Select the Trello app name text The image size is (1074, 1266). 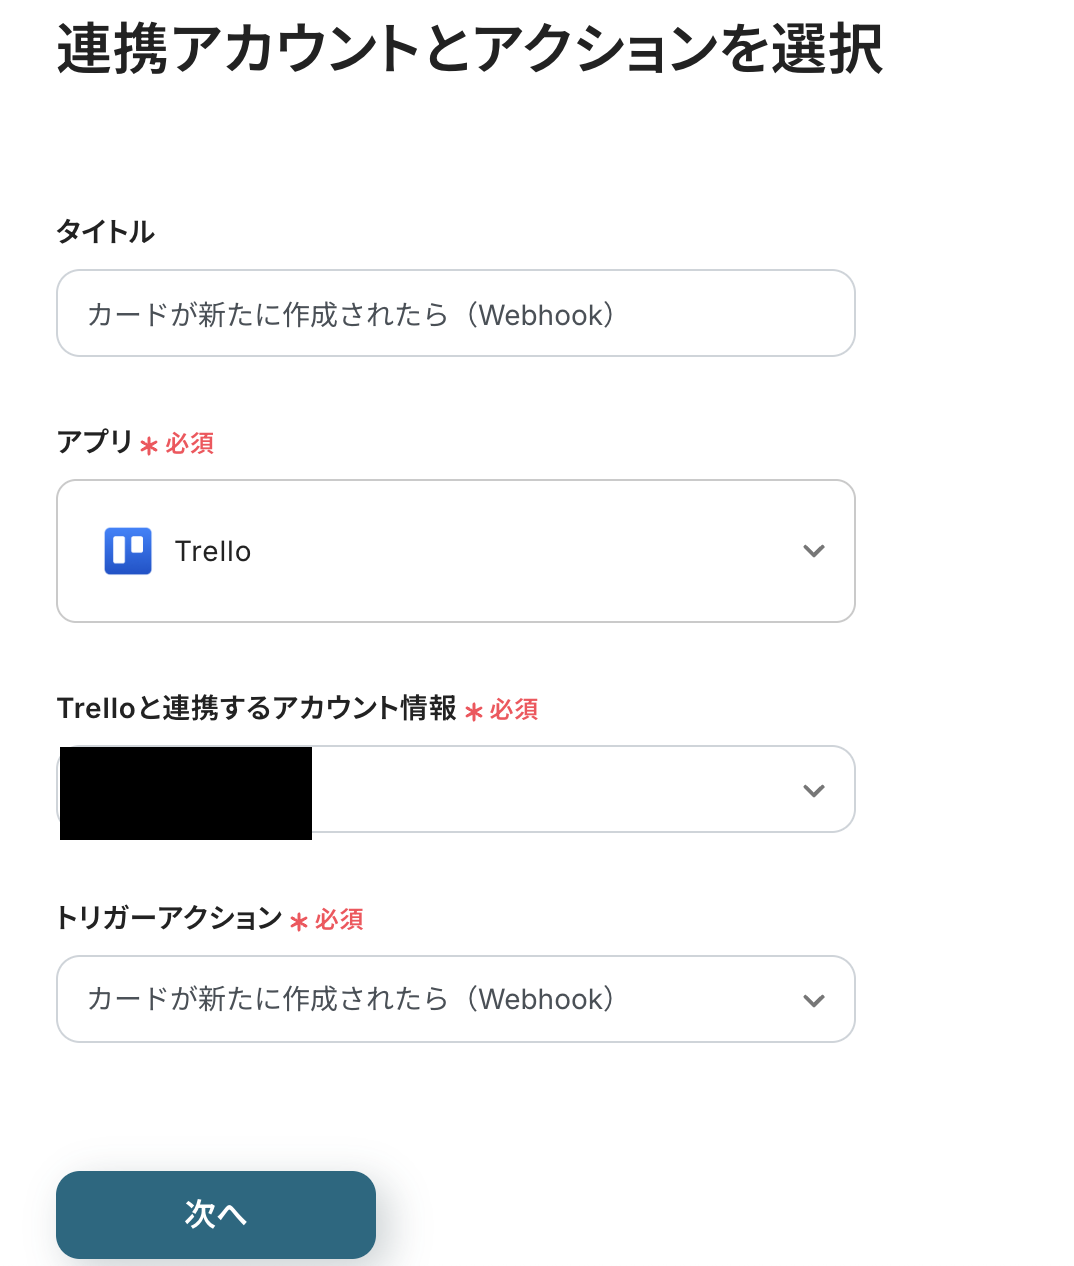[x=213, y=552]
